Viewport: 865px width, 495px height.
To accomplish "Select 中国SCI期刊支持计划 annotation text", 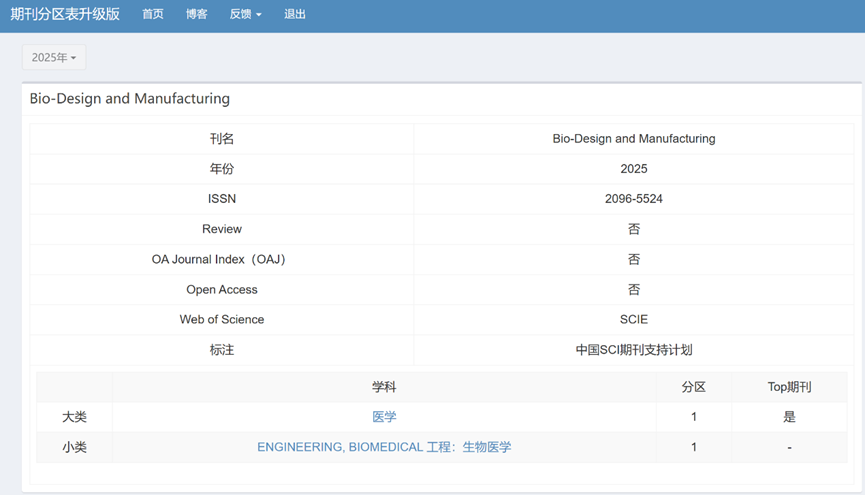I will 634,350.
